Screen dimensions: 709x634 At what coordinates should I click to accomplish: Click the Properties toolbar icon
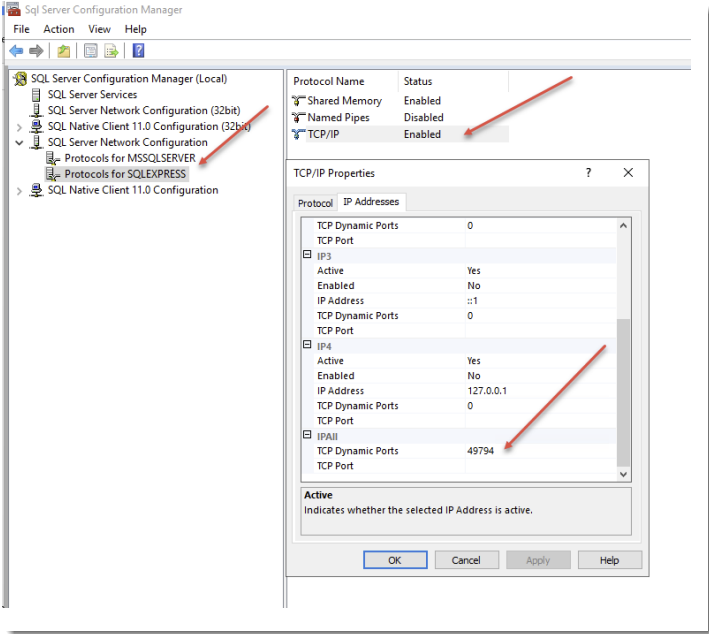90,51
